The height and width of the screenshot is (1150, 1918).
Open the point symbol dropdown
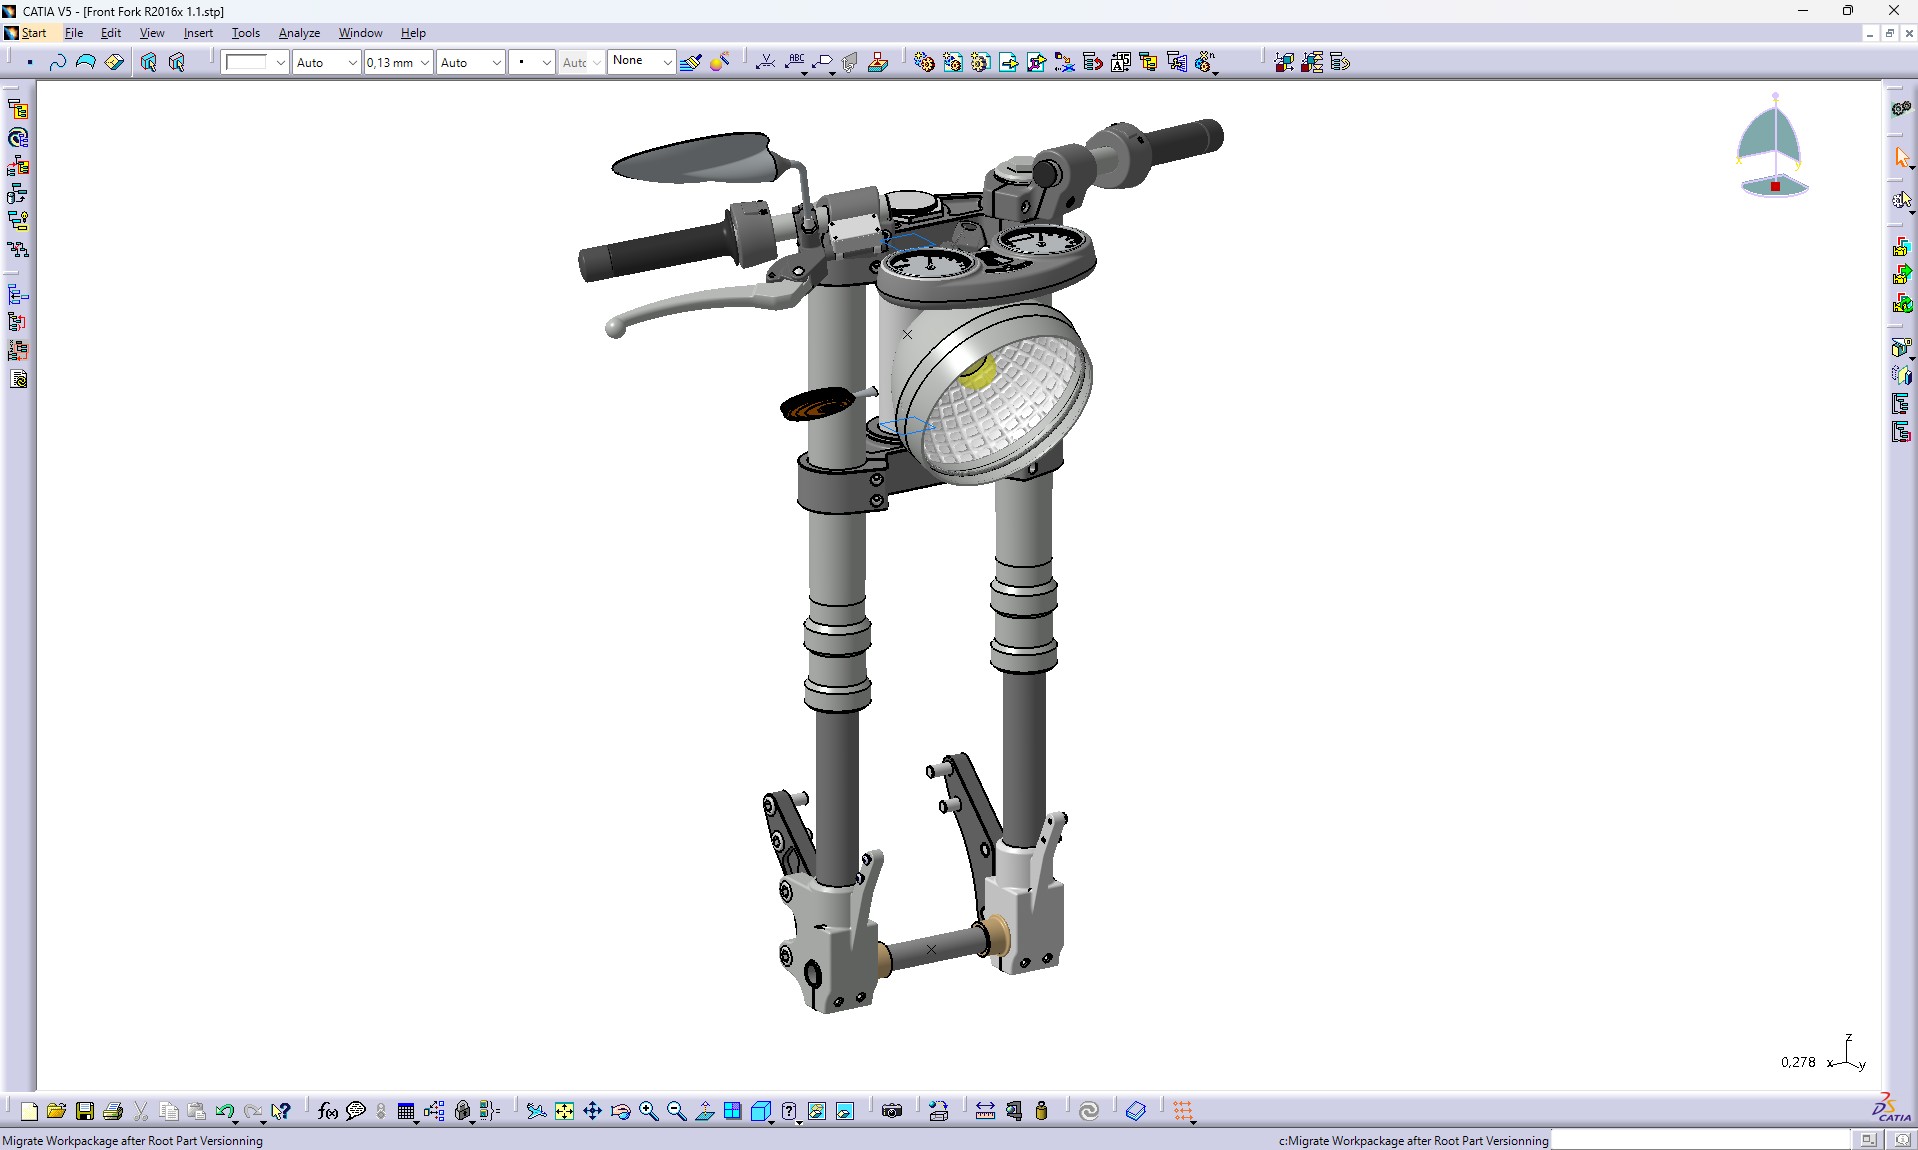click(546, 62)
